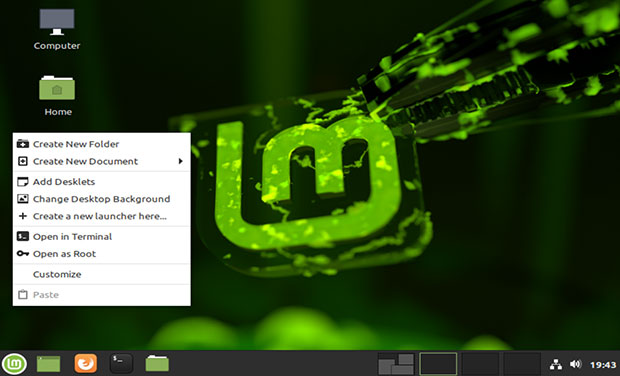This screenshot has height=376, width=620.
Task: Click the Paste menu entry
Action: tap(102, 295)
